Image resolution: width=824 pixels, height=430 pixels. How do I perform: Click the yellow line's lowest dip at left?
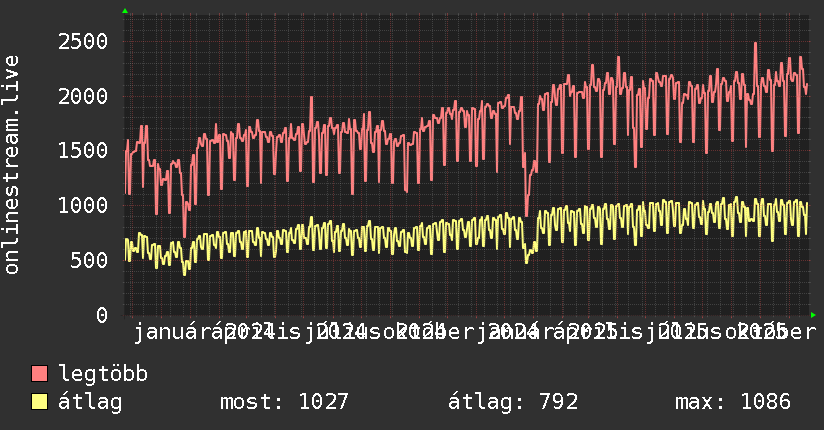(x=184, y=273)
